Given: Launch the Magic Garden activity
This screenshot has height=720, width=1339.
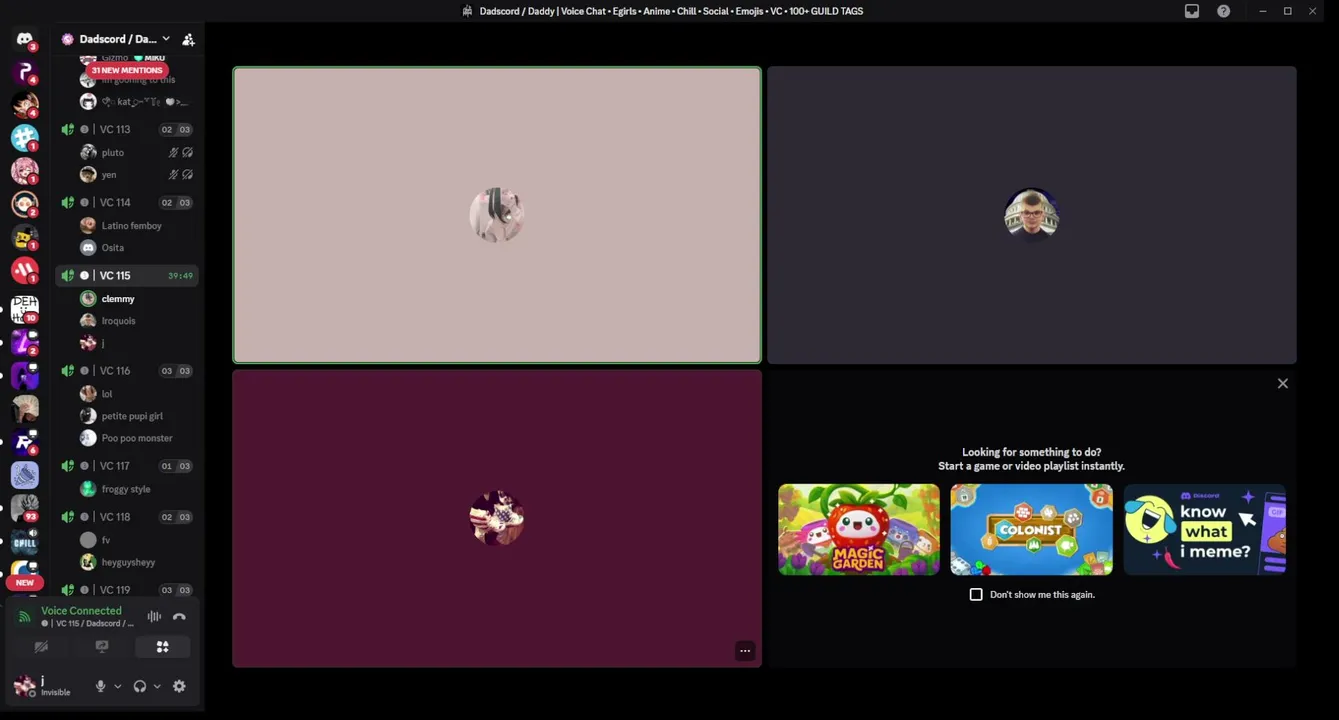Looking at the screenshot, I should pos(859,529).
